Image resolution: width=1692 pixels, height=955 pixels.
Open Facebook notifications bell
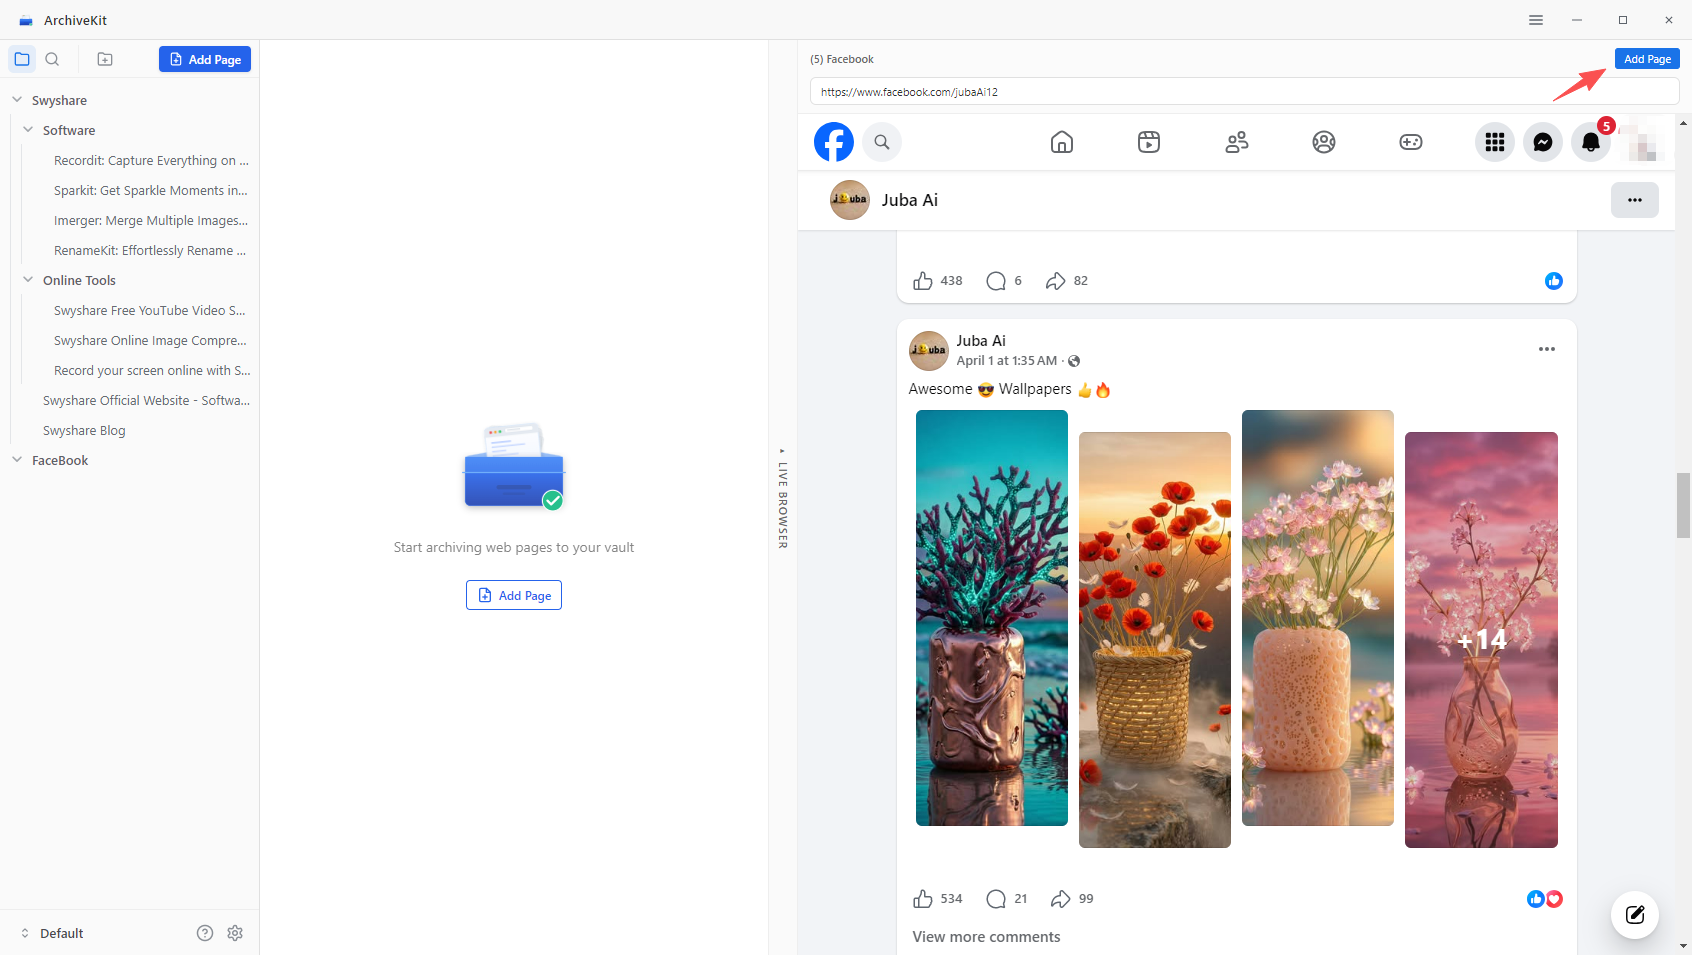pyautogui.click(x=1590, y=142)
